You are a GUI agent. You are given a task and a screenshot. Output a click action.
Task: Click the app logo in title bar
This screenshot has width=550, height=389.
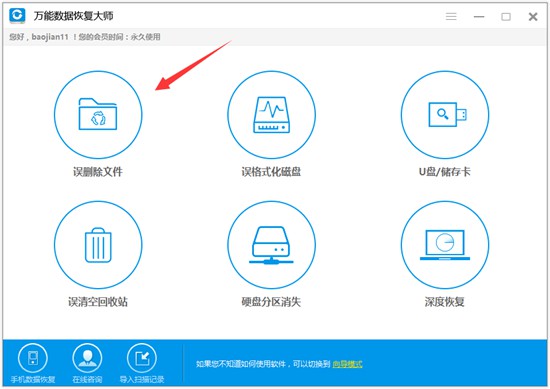17,15
